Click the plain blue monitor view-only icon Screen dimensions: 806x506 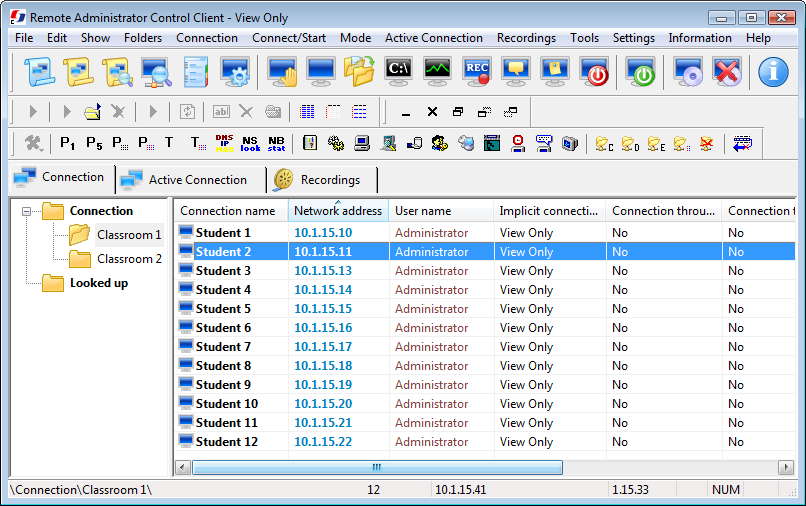[x=321, y=71]
